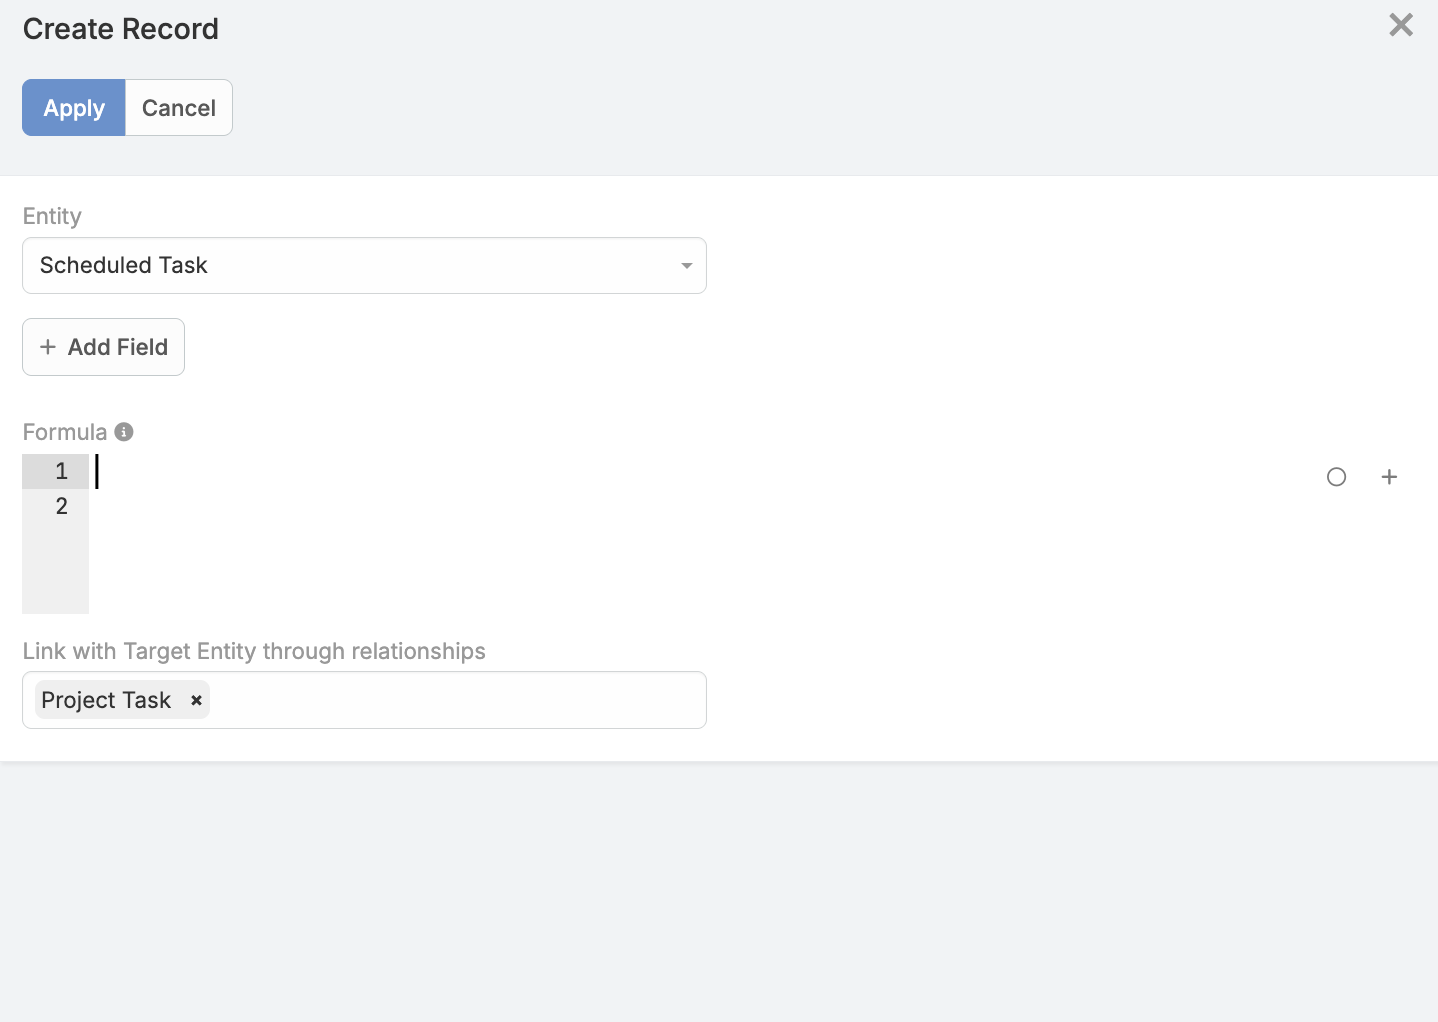Remove the Project Task tag with its x
The image size is (1438, 1022).
tap(197, 700)
